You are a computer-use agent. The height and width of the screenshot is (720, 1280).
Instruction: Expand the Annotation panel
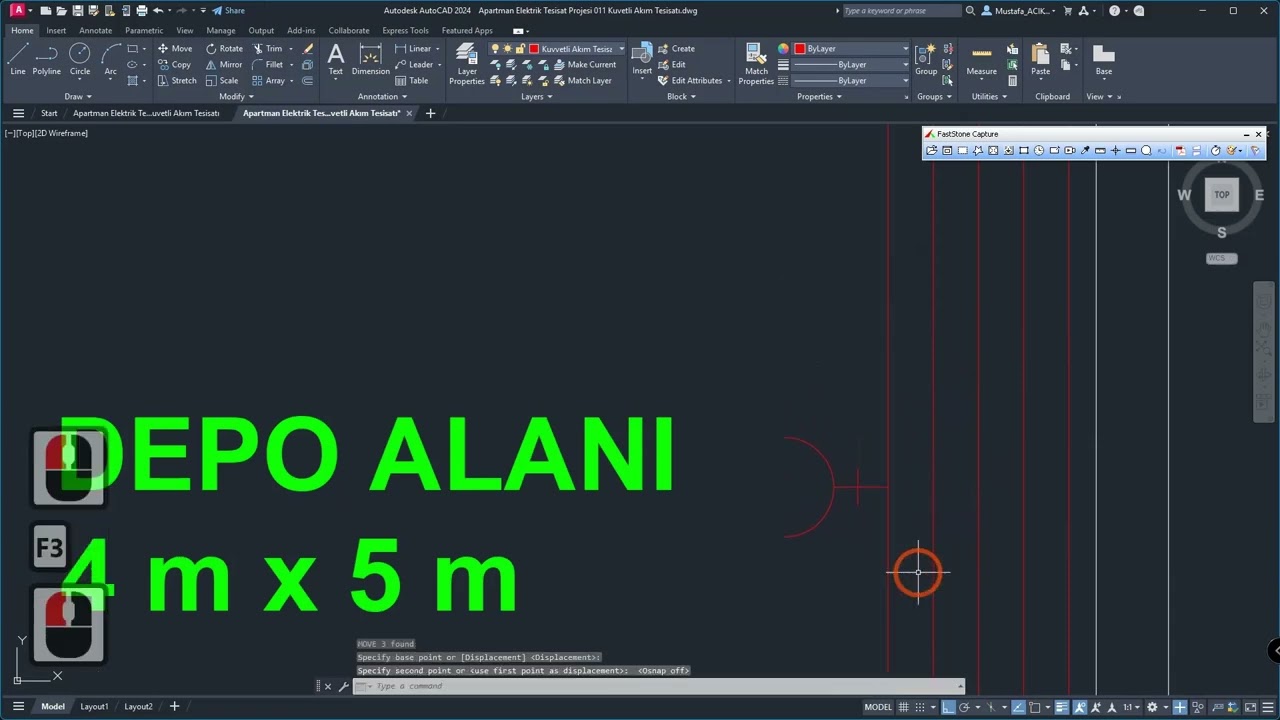point(382,97)
